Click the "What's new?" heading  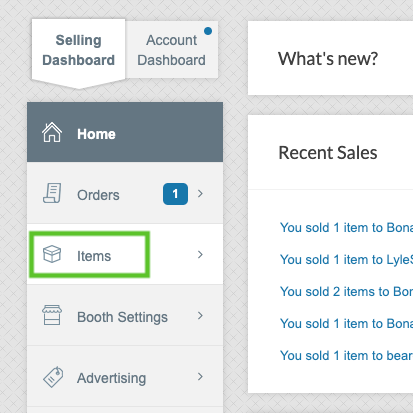coord(328,59)
